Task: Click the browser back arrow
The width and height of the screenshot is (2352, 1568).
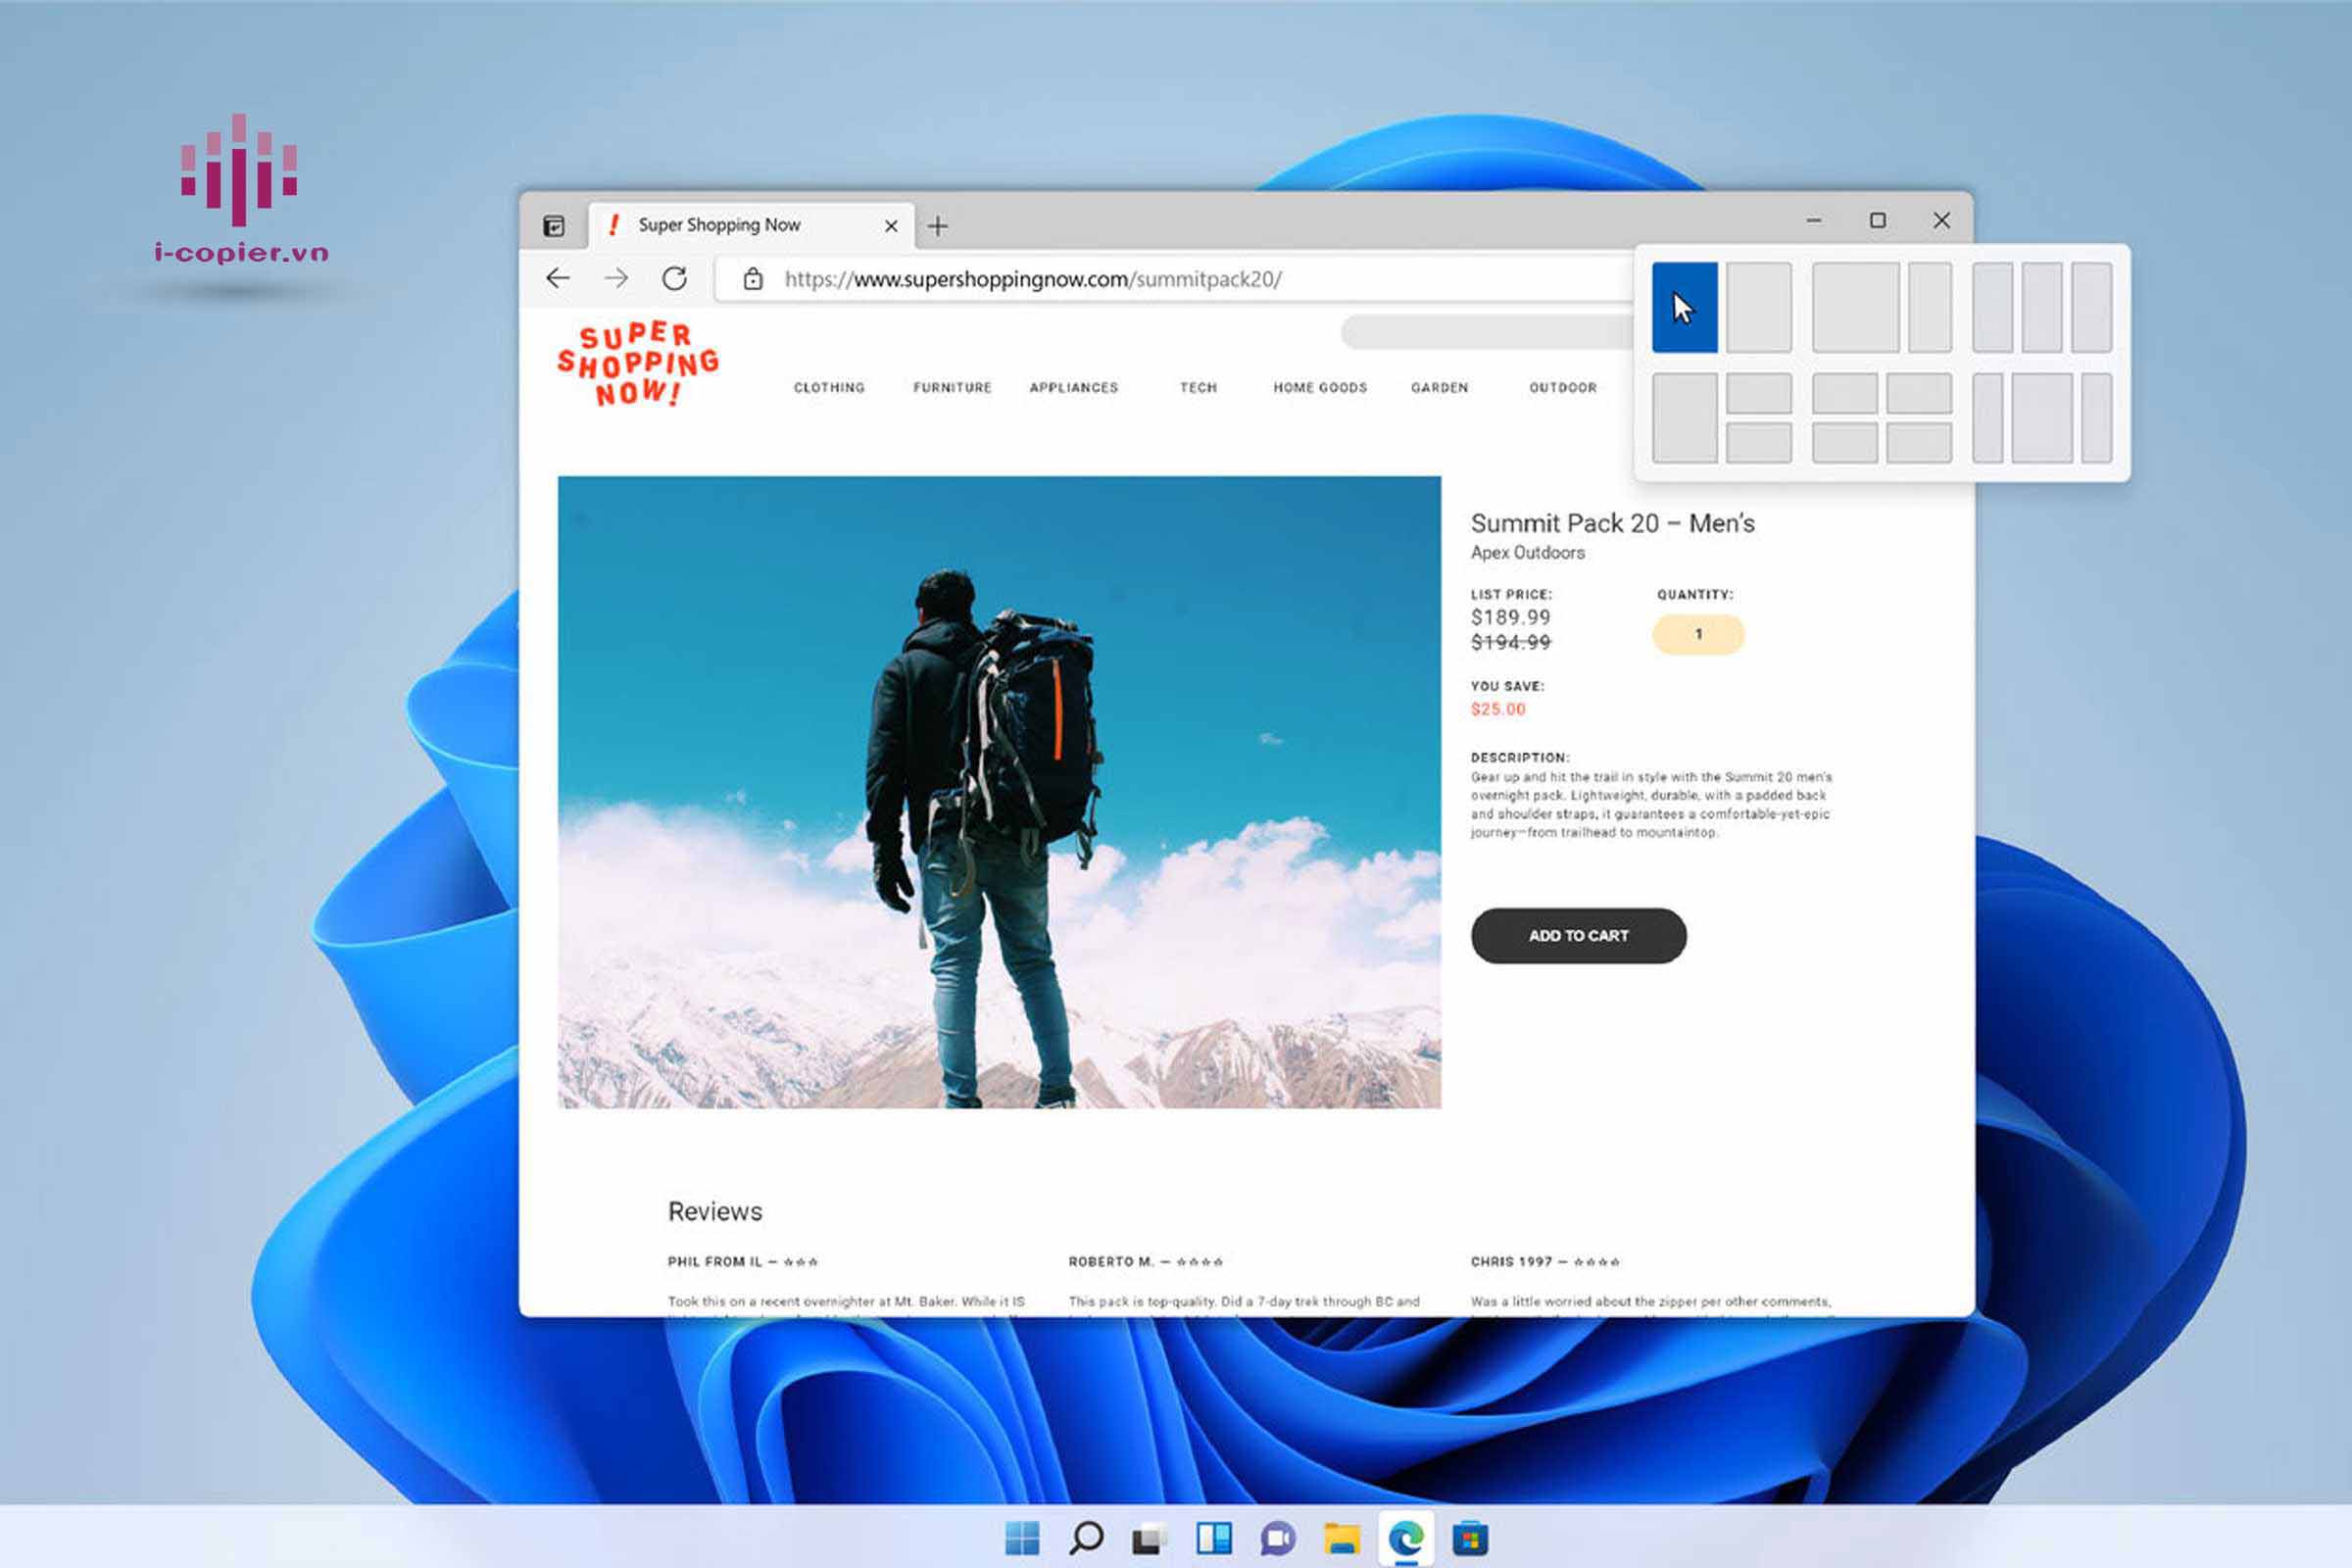Action: point(558,278)
